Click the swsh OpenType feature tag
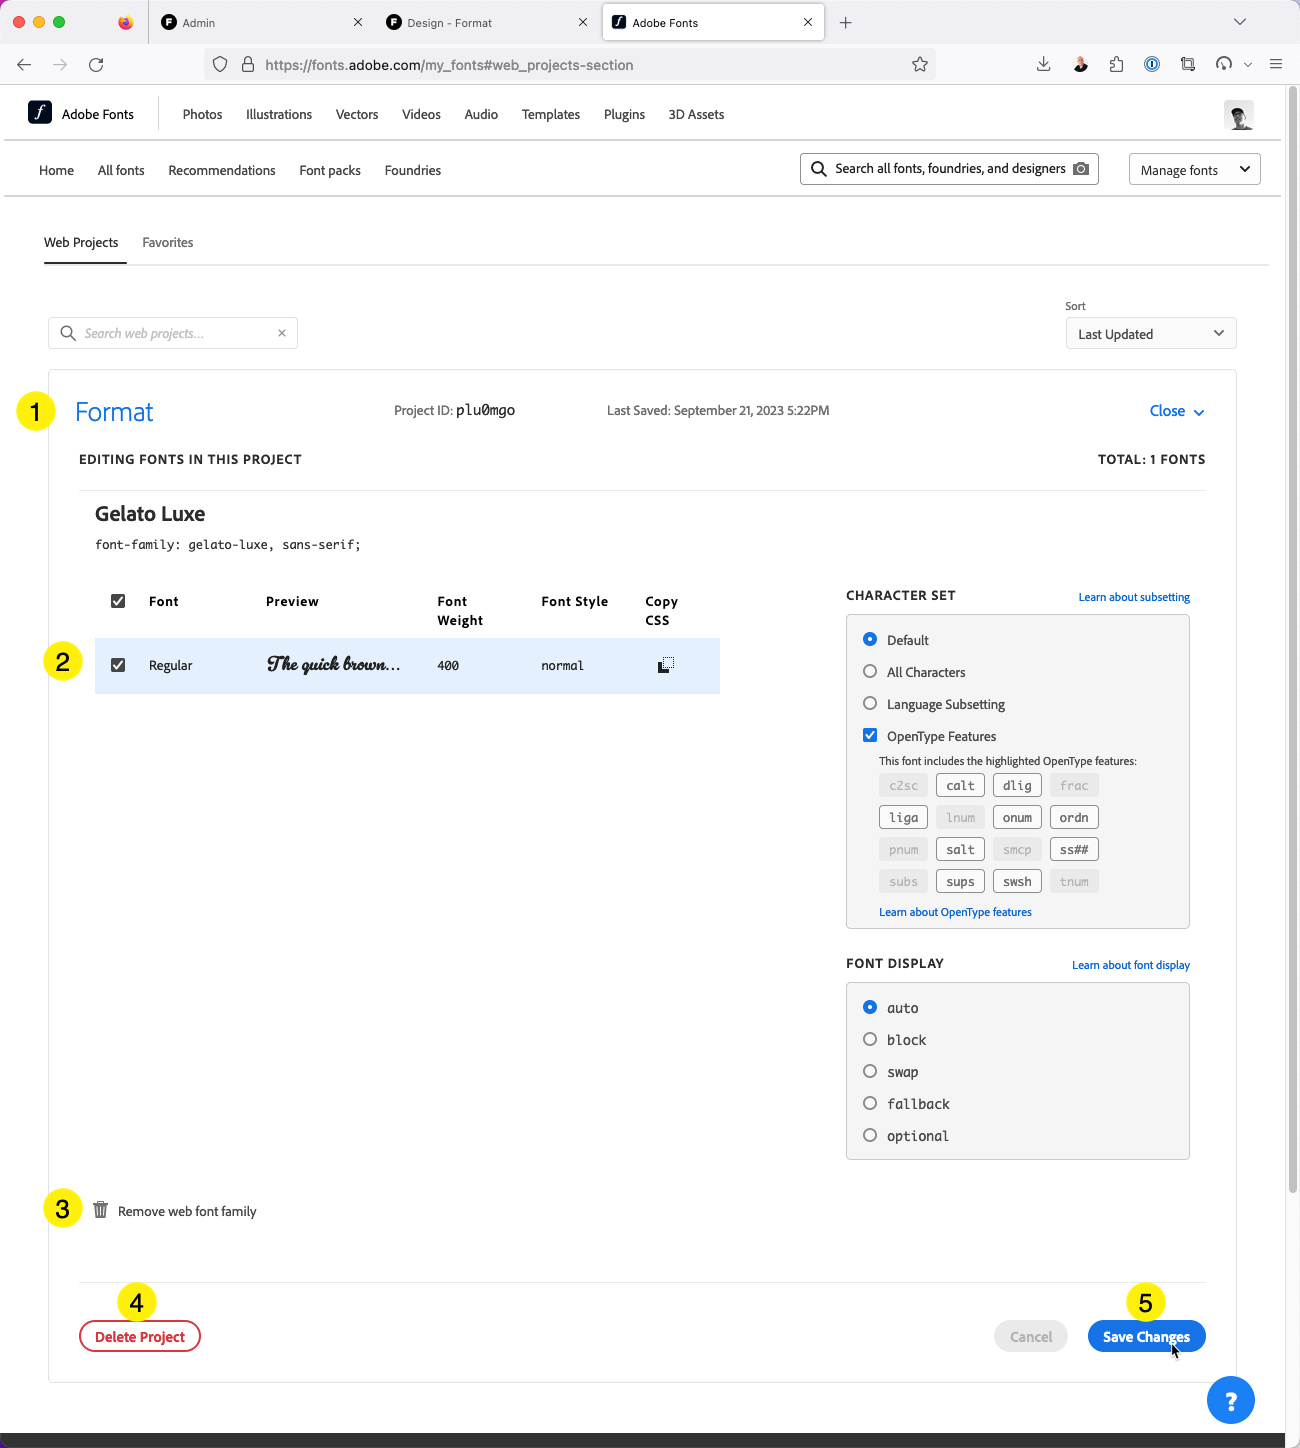The width and height of the screenshot is (1300, 1448). (x=1017, y=881)
